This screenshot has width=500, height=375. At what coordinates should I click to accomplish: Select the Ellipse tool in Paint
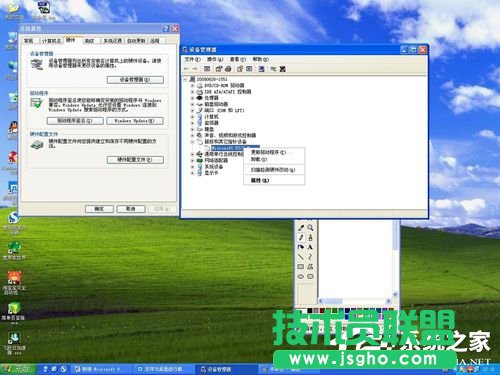coord(301,276)
